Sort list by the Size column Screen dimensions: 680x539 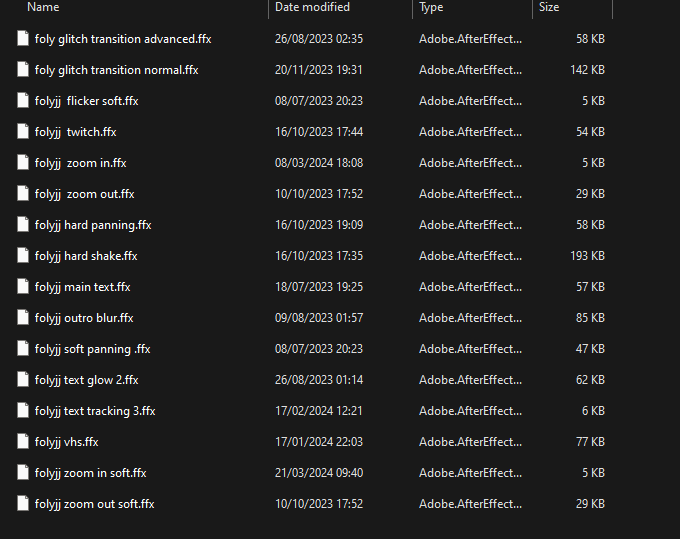click(549, 7)
